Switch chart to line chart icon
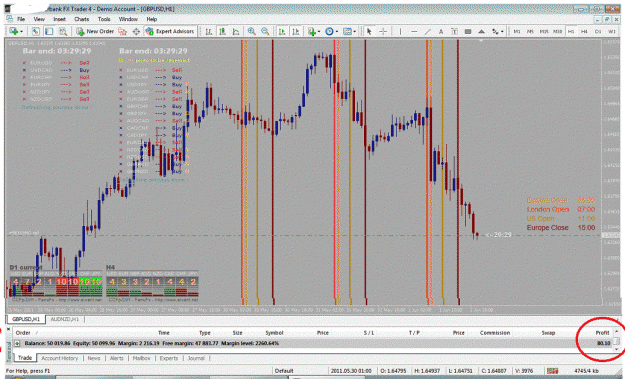The height and width of the screenshot is (379, 625). coord(236,31)
